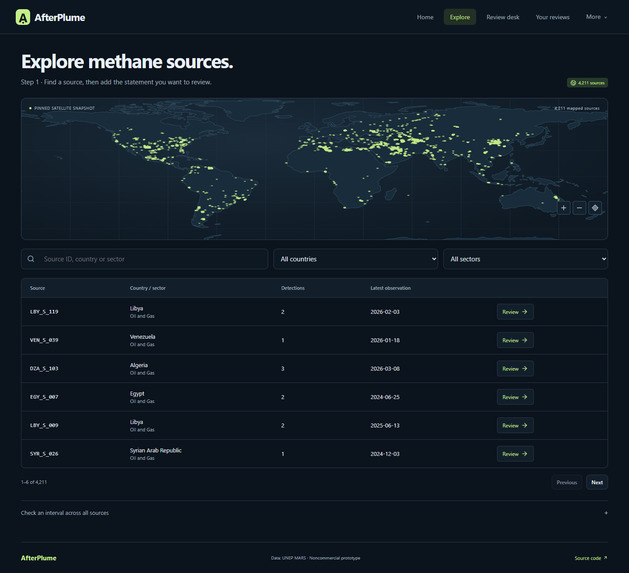Open Your reviews page

click(552, 17)
